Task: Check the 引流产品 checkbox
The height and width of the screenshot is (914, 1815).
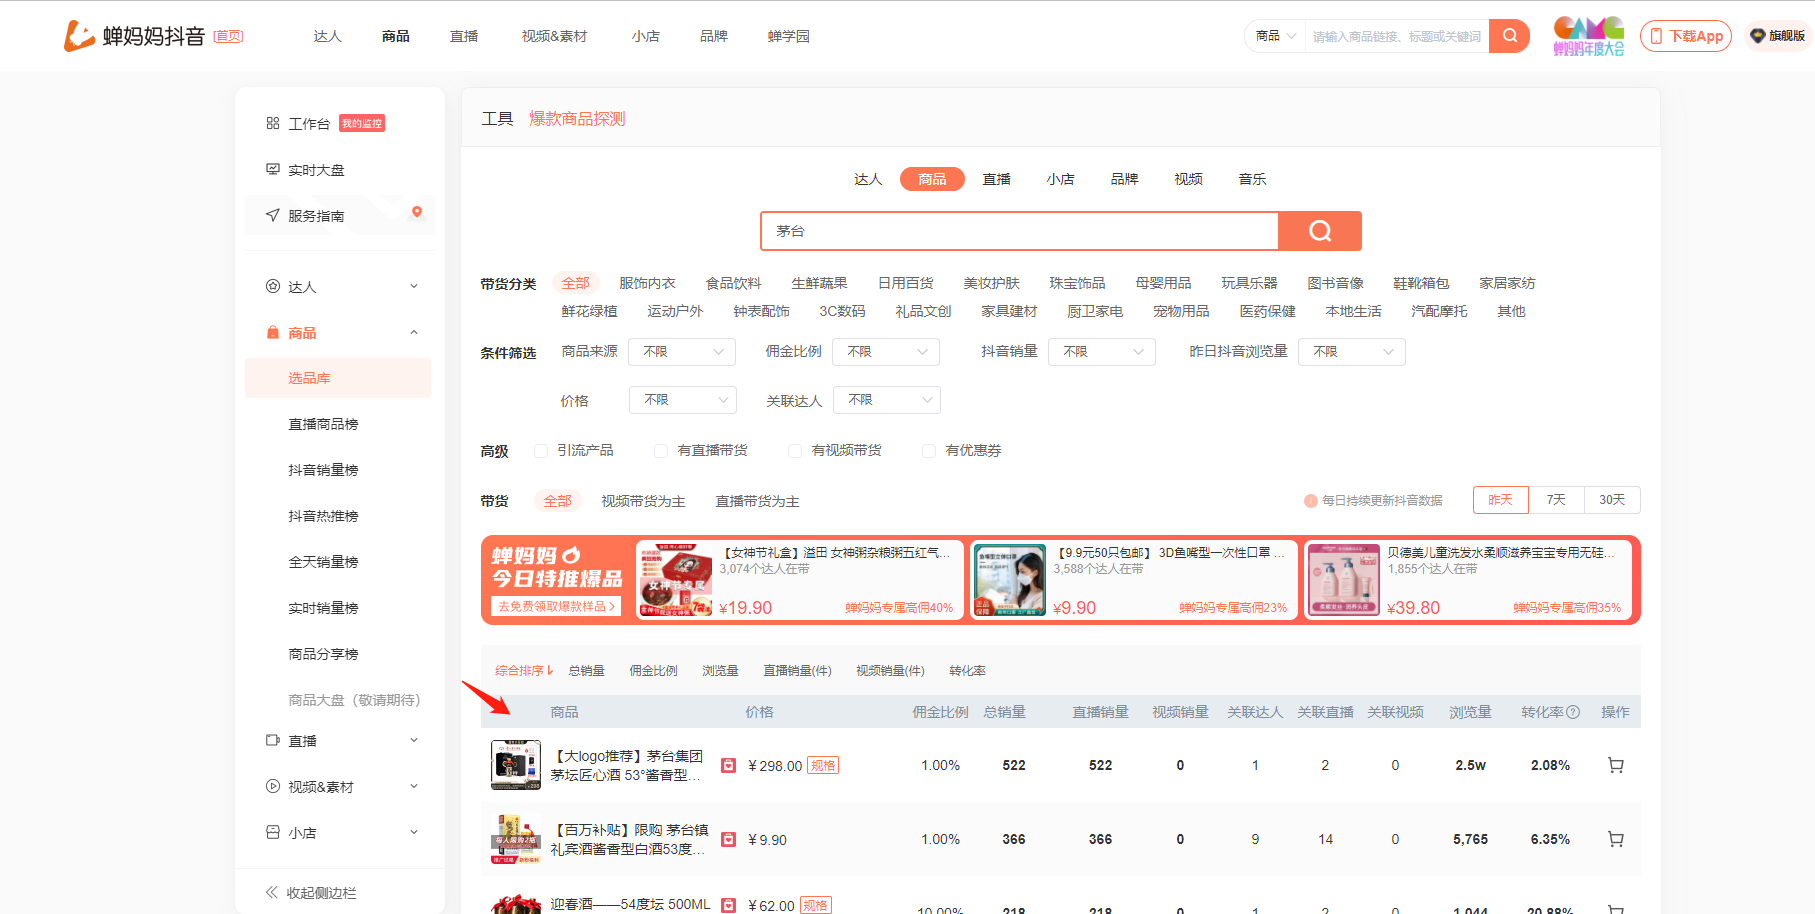Action: (x=541, y=451)
